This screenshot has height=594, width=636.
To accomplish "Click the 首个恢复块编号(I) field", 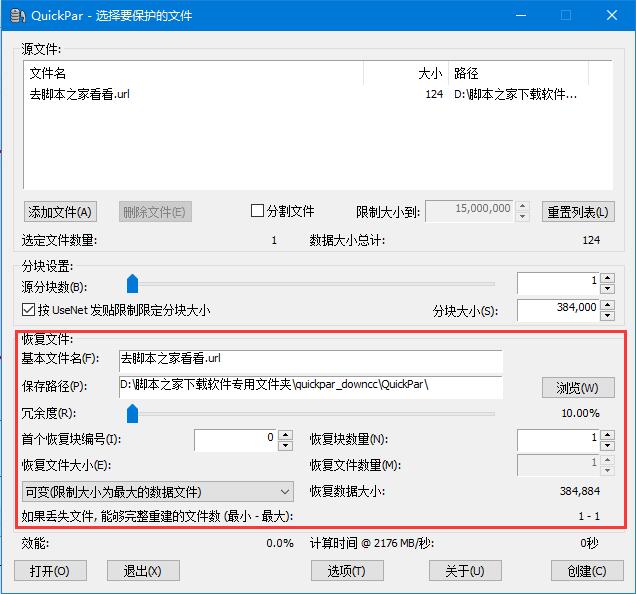I will [236, 440].
